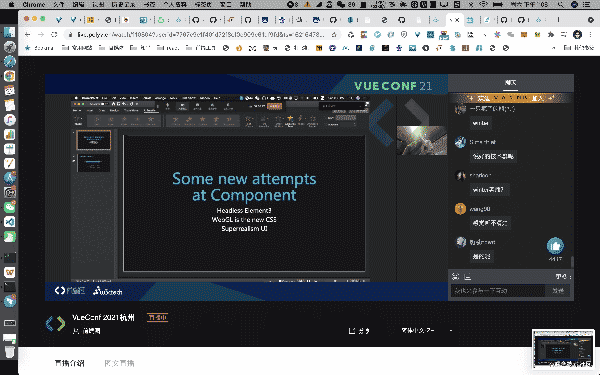Click the VueConf 2021 杭州 title
Screen dimensions: 600x375
click(x=103, y=318)
